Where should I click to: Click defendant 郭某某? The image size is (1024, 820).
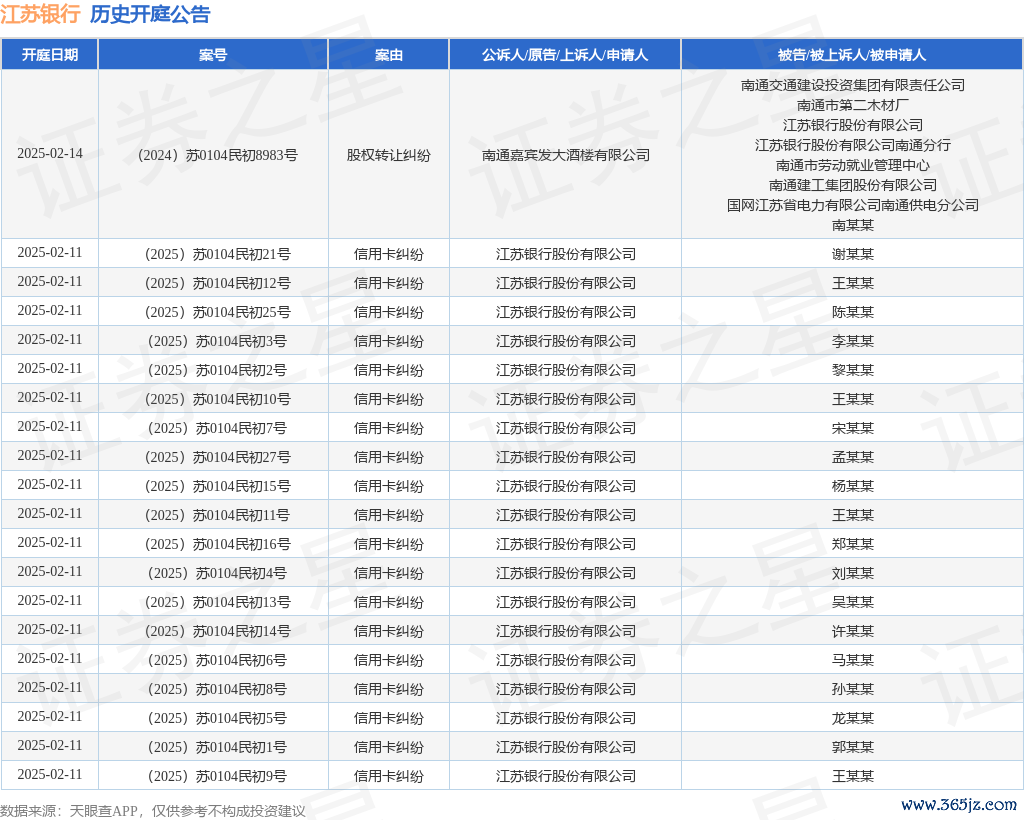pyautogui.click(x=852, y=747)
